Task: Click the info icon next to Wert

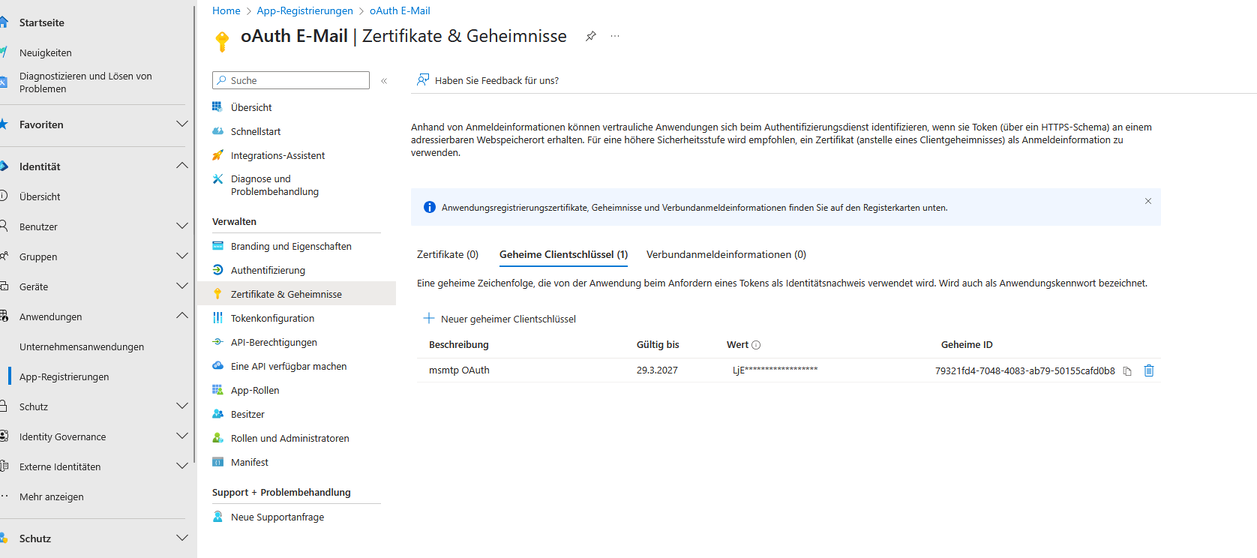Action: point(756,345)
